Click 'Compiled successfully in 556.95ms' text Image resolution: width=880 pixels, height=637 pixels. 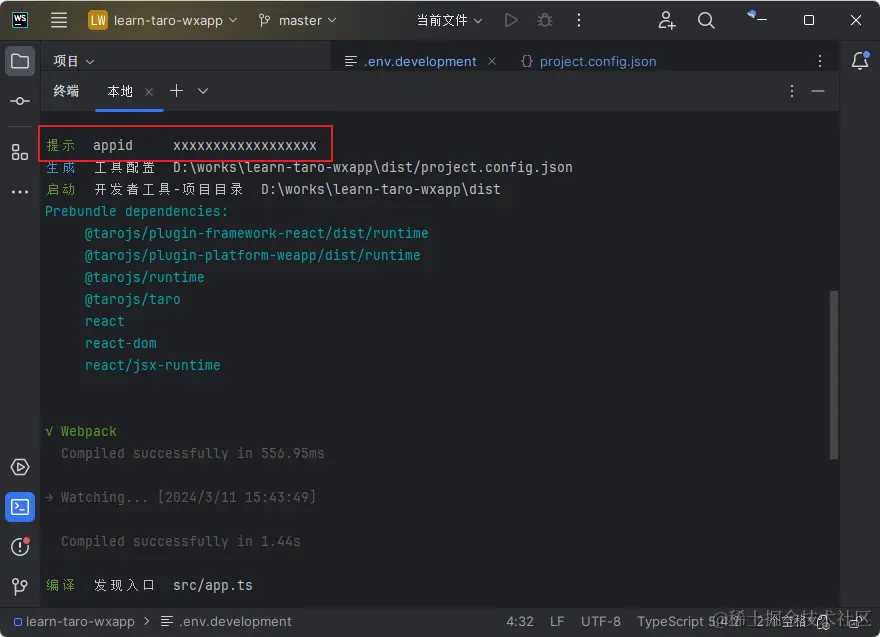click(x=192, y=453)
